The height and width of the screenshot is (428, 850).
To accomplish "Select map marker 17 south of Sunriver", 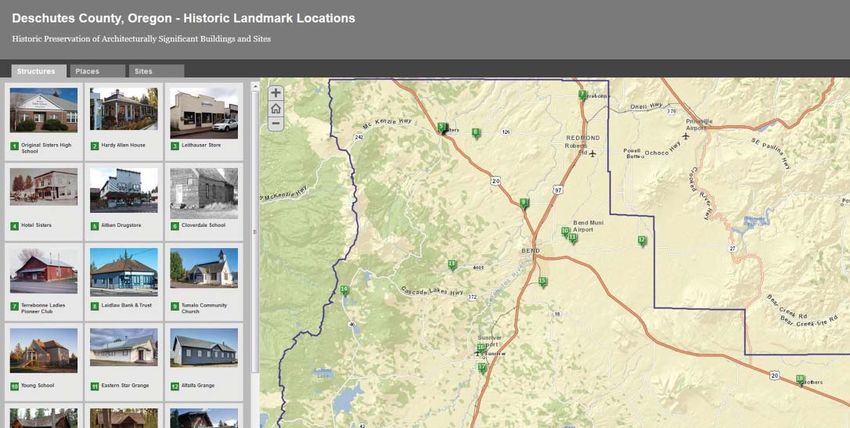I will (482, 368).
